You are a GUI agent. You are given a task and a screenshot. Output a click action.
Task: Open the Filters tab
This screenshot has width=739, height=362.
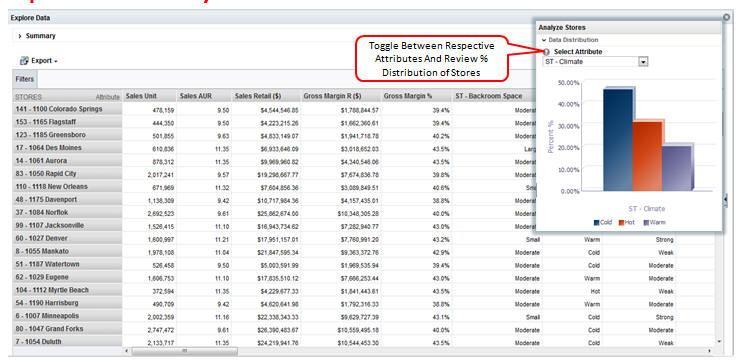tap(25, 79)
